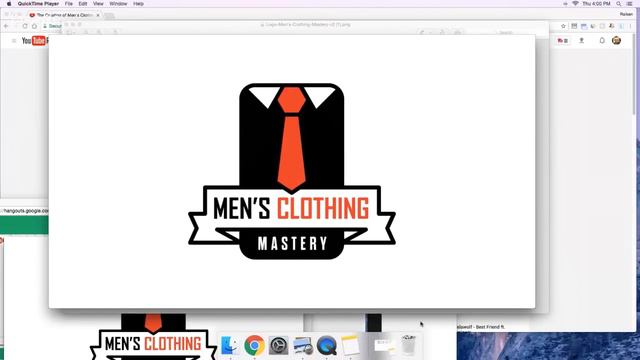This screenshot has height=360, width=640.
Task: Click the clock showing Thu 4:00 PM
Action: coord(596,4)
